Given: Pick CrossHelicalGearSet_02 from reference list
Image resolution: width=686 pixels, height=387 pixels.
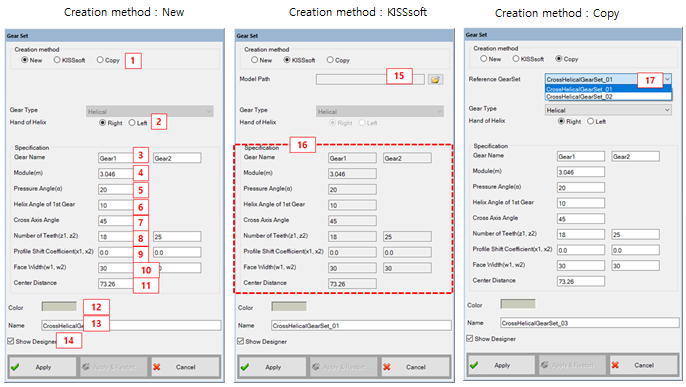Looking at the screenshot, I should [x=608, y=97].
